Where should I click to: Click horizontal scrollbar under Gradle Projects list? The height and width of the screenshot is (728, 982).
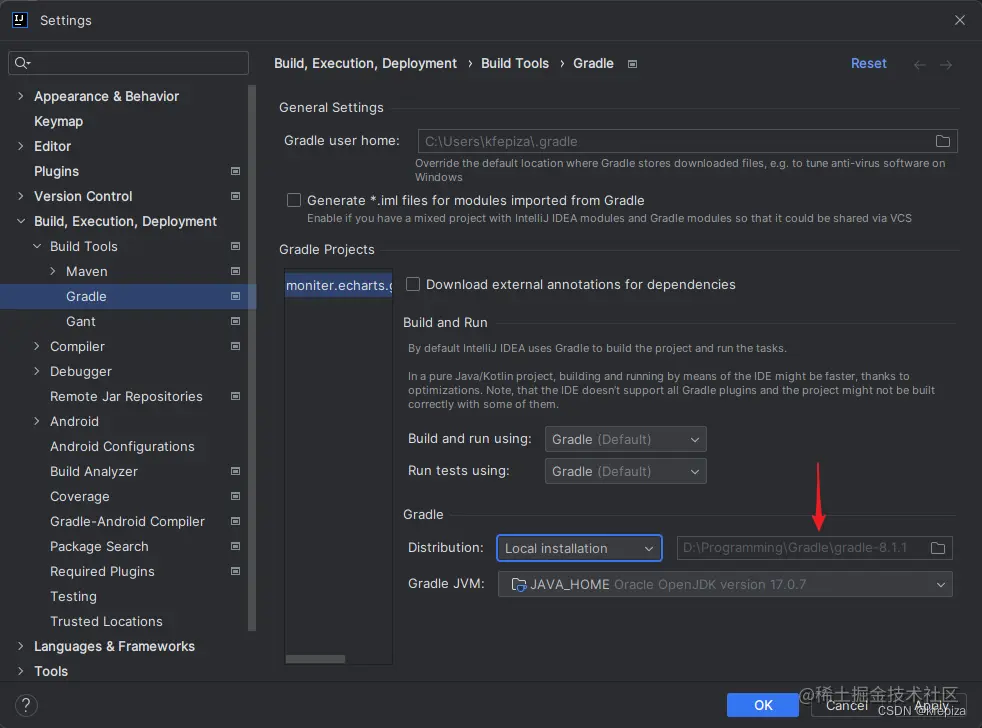point(315,659)
